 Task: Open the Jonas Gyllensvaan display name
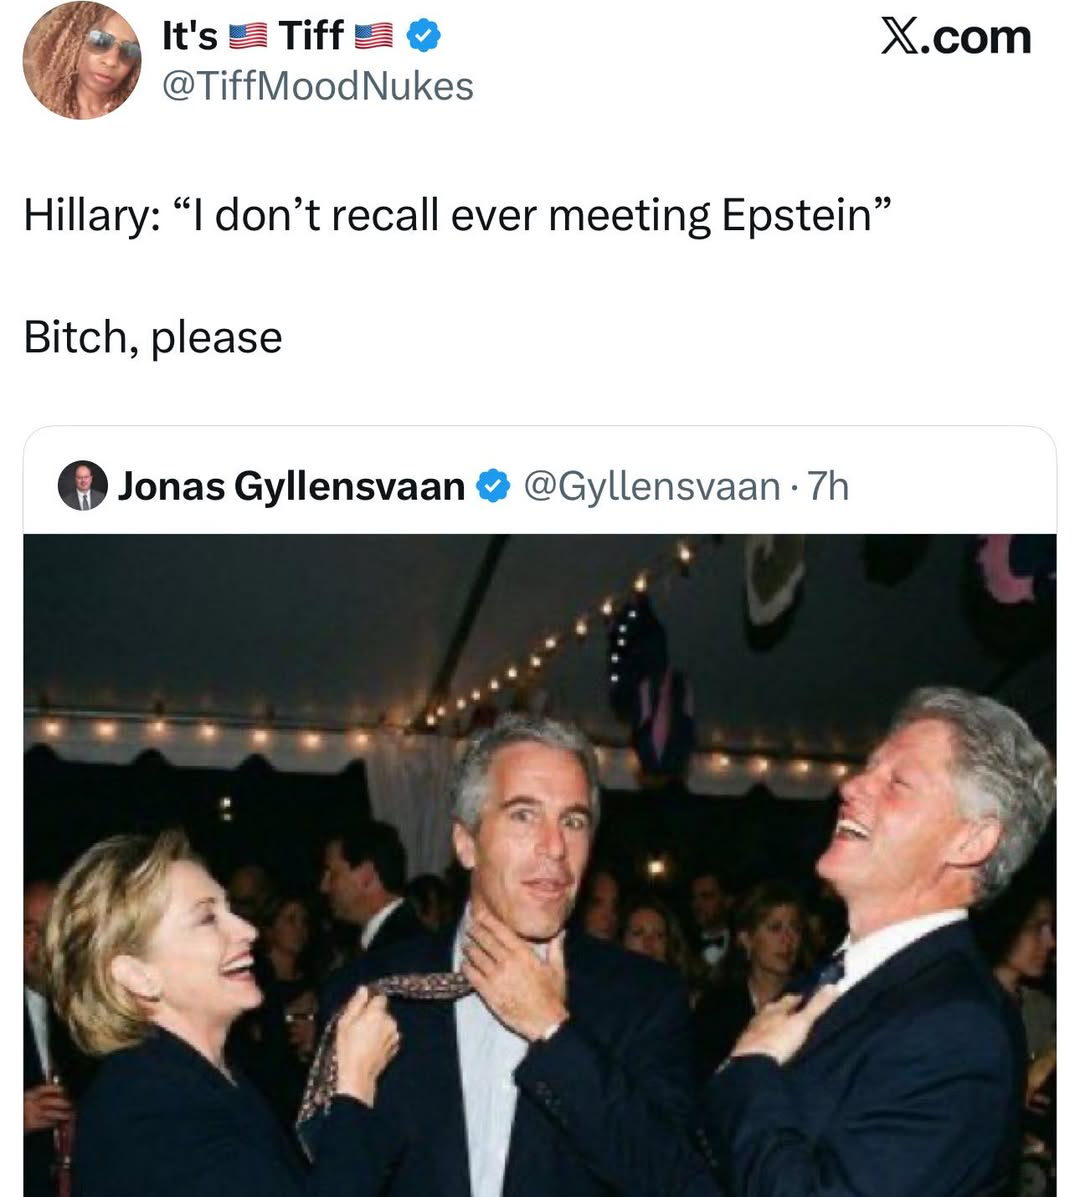click(x=291, y=487)
